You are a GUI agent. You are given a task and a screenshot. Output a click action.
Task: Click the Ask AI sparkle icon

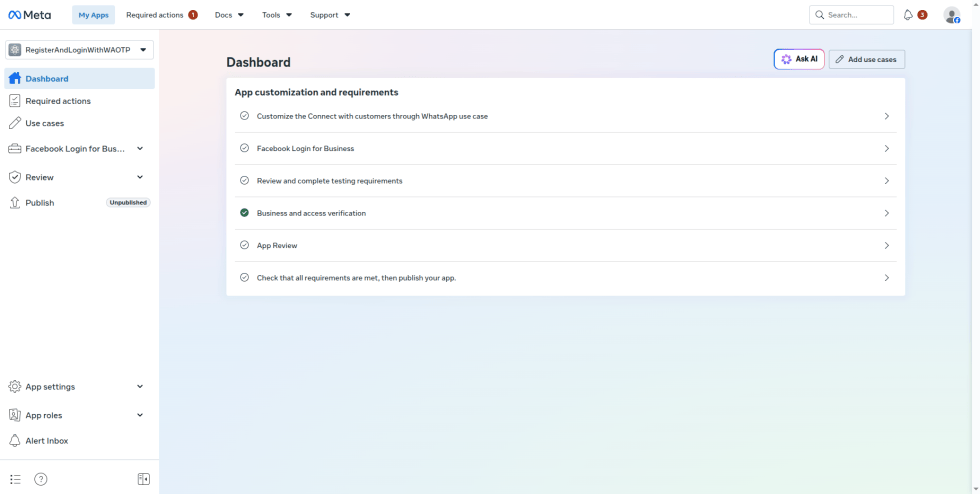(786, 59)
